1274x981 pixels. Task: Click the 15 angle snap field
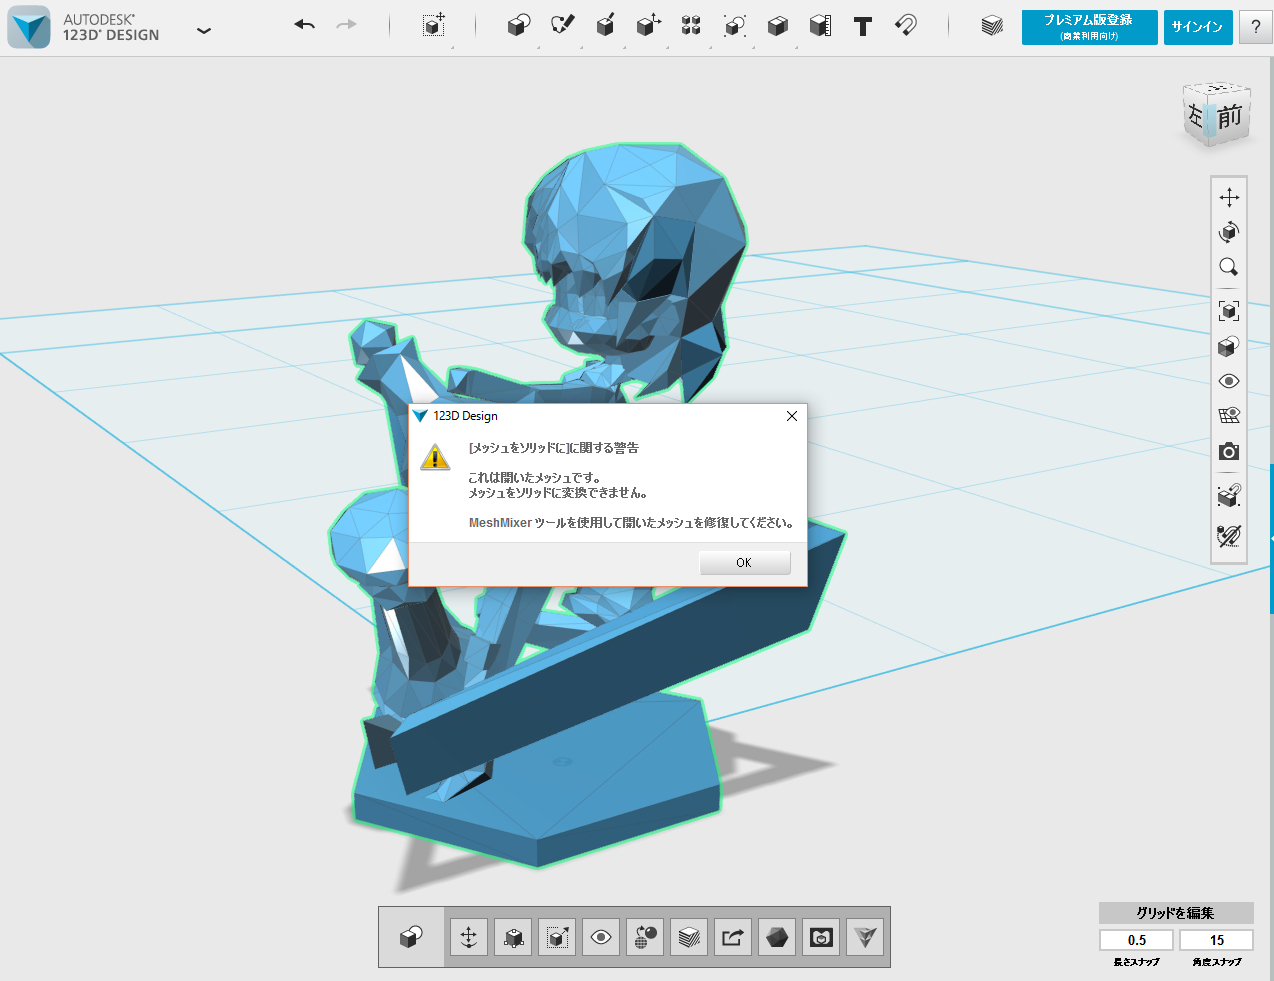(x=1216, y=940)
